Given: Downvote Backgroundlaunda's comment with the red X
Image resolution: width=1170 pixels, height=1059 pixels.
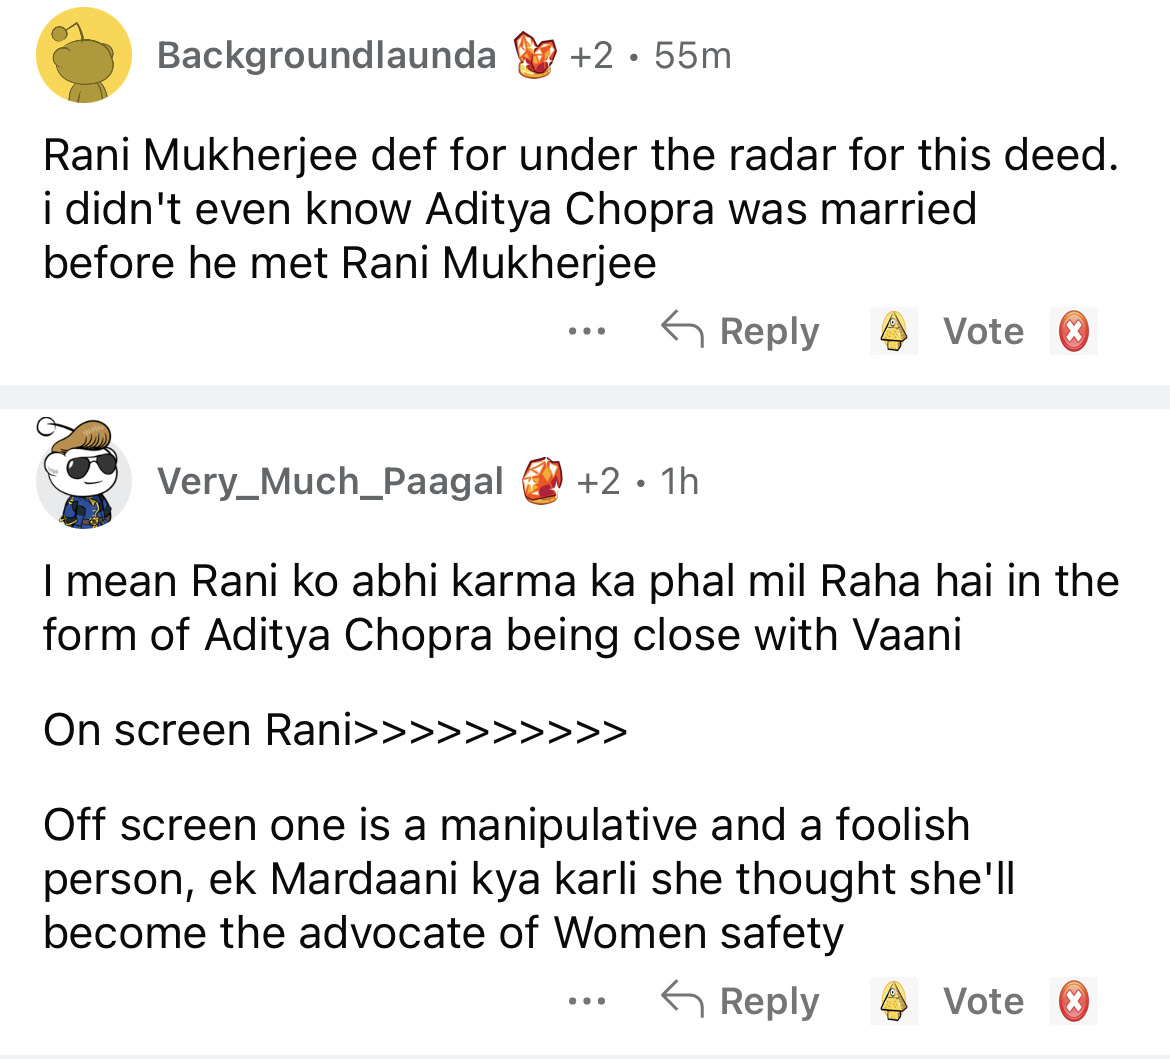Looking at the screenshot, I should (x=1073, y=331).
